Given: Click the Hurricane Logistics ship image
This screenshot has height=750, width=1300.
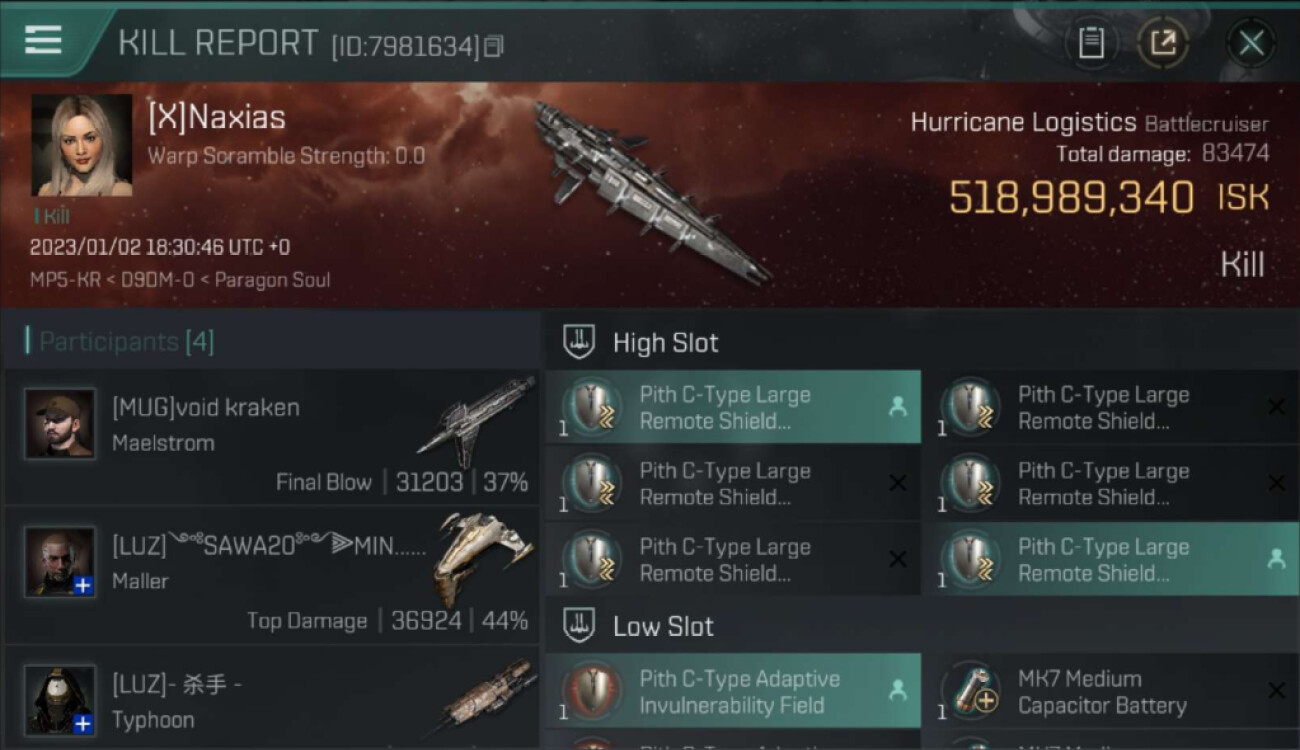Looking at the screenshot, I should 650,190.
